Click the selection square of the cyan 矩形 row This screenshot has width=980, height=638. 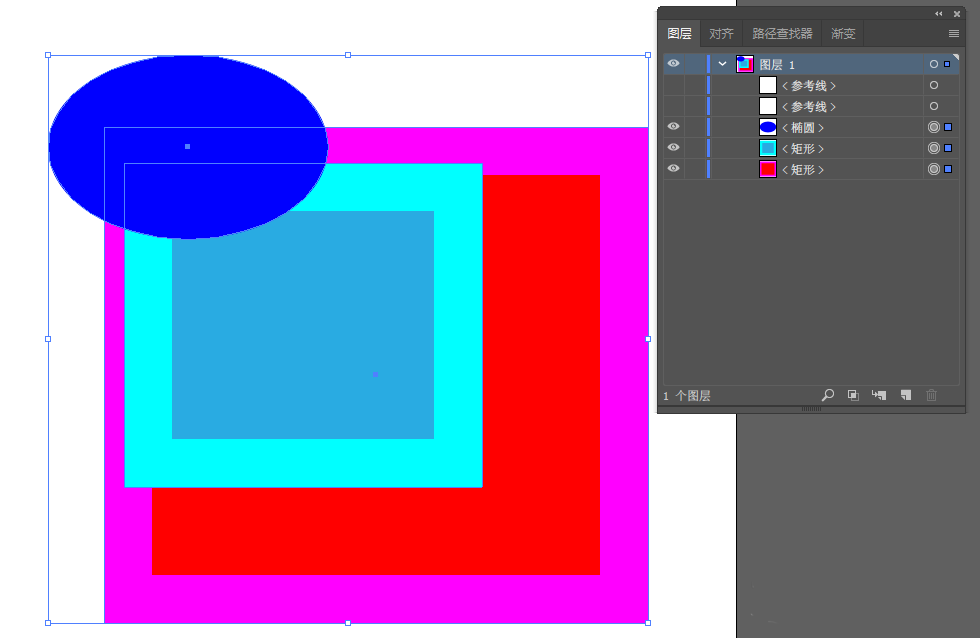[x=948, y=148]
